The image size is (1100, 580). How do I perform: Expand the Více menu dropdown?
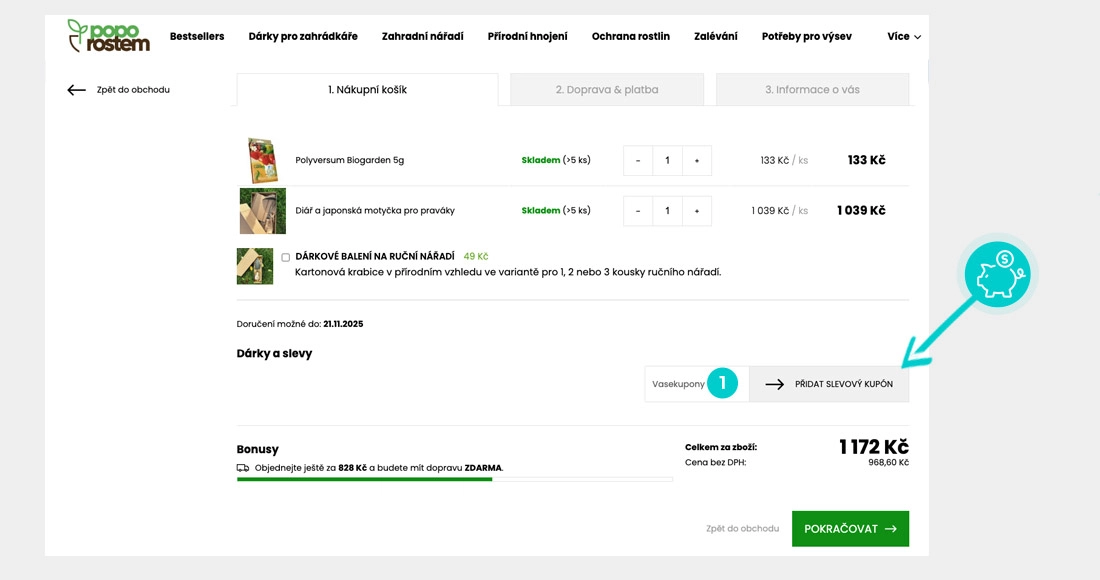pos(903,37)
